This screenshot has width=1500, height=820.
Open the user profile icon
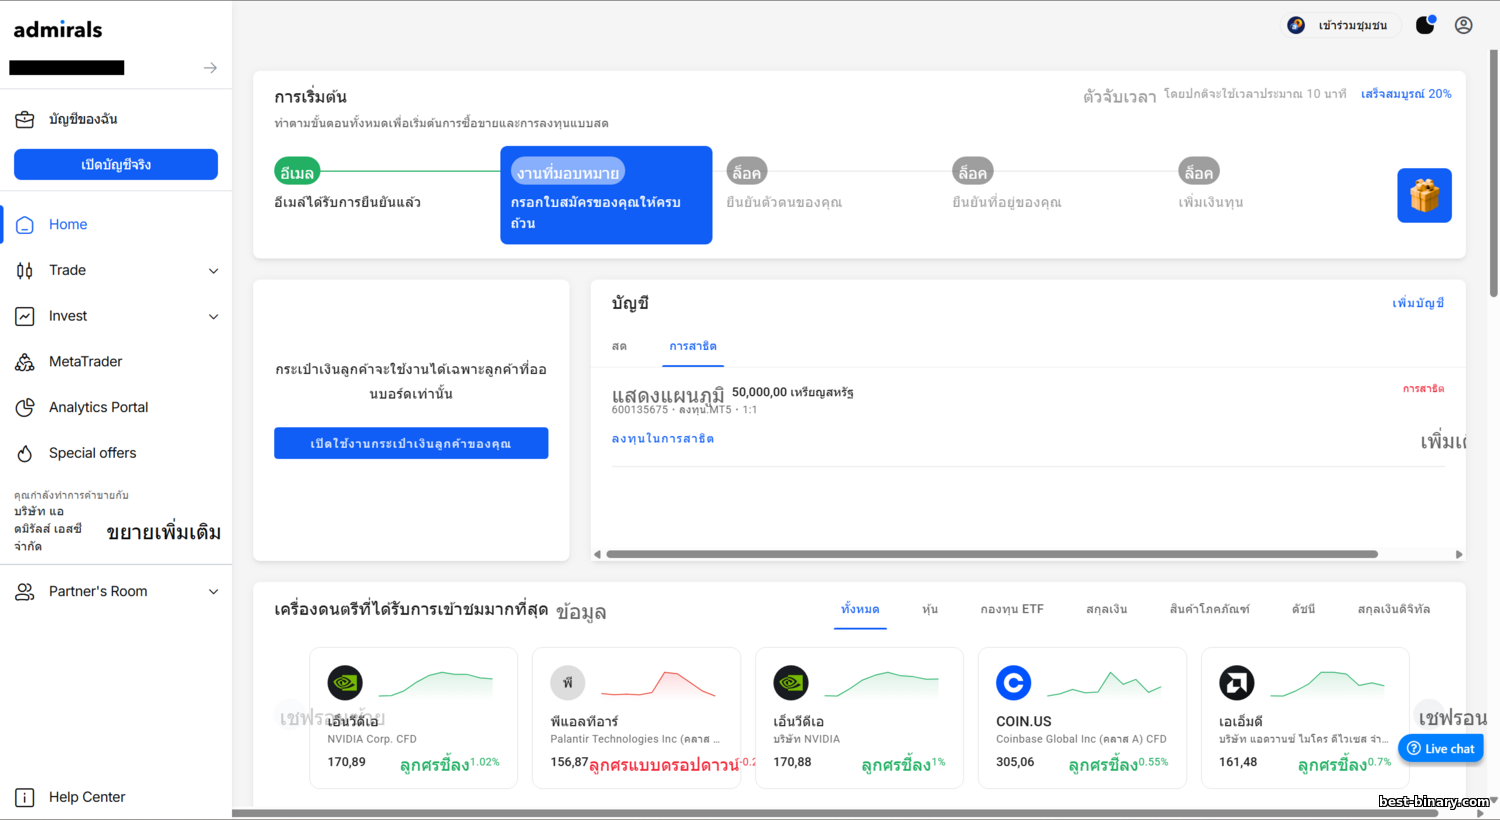point(1463,25)
